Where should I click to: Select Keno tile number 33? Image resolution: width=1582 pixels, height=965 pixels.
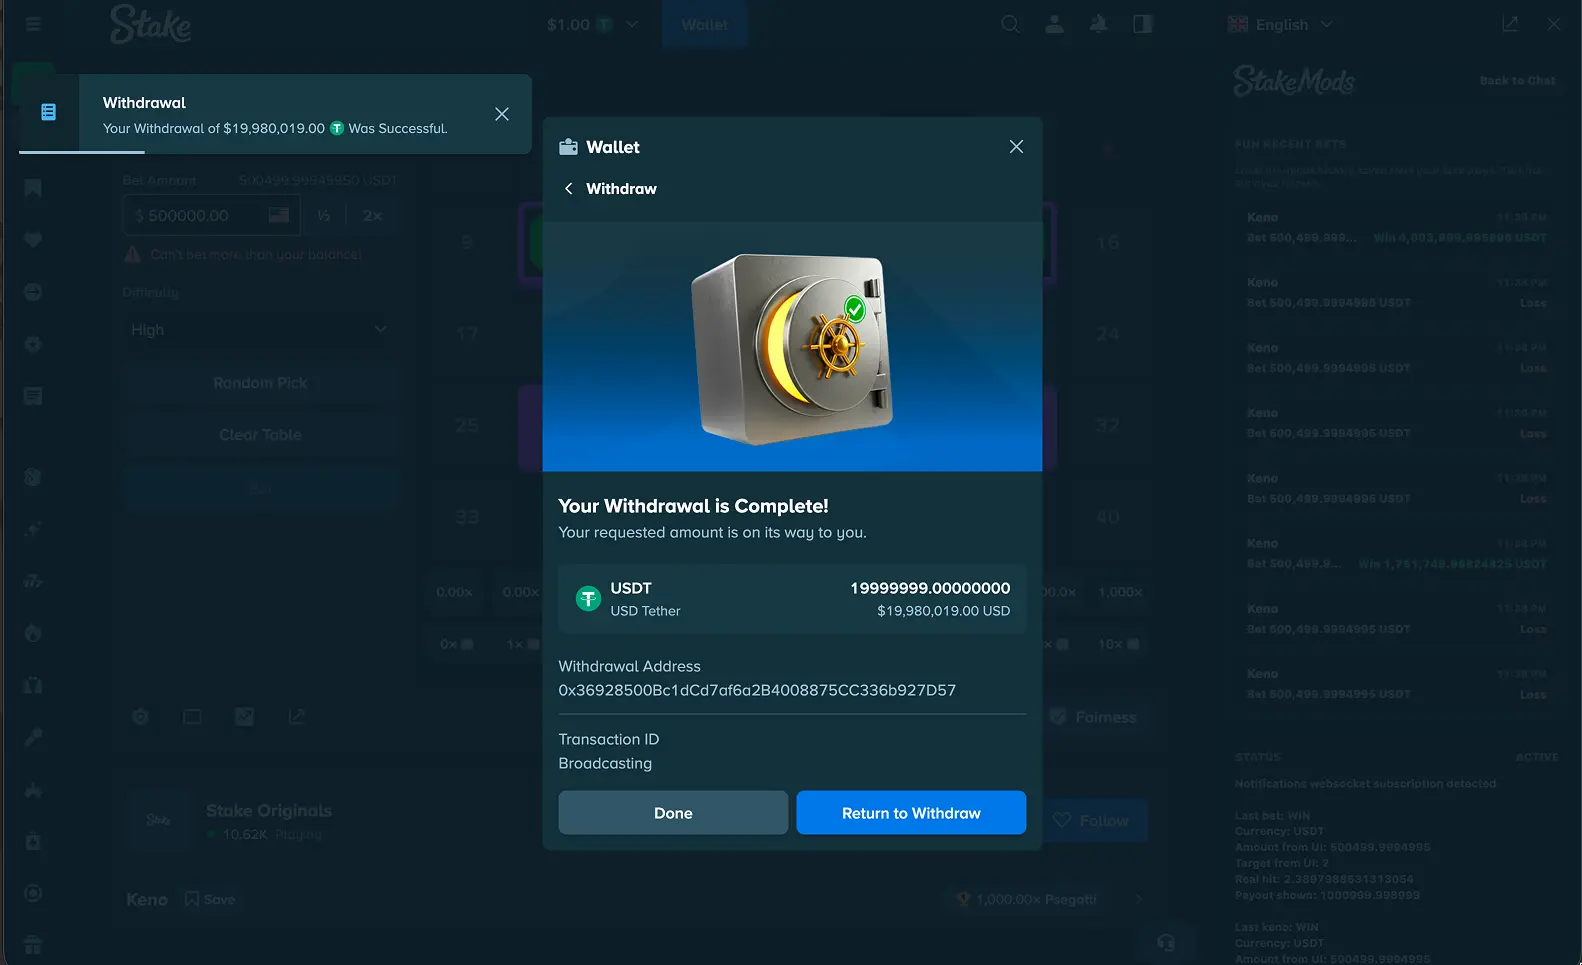point(467,518)
